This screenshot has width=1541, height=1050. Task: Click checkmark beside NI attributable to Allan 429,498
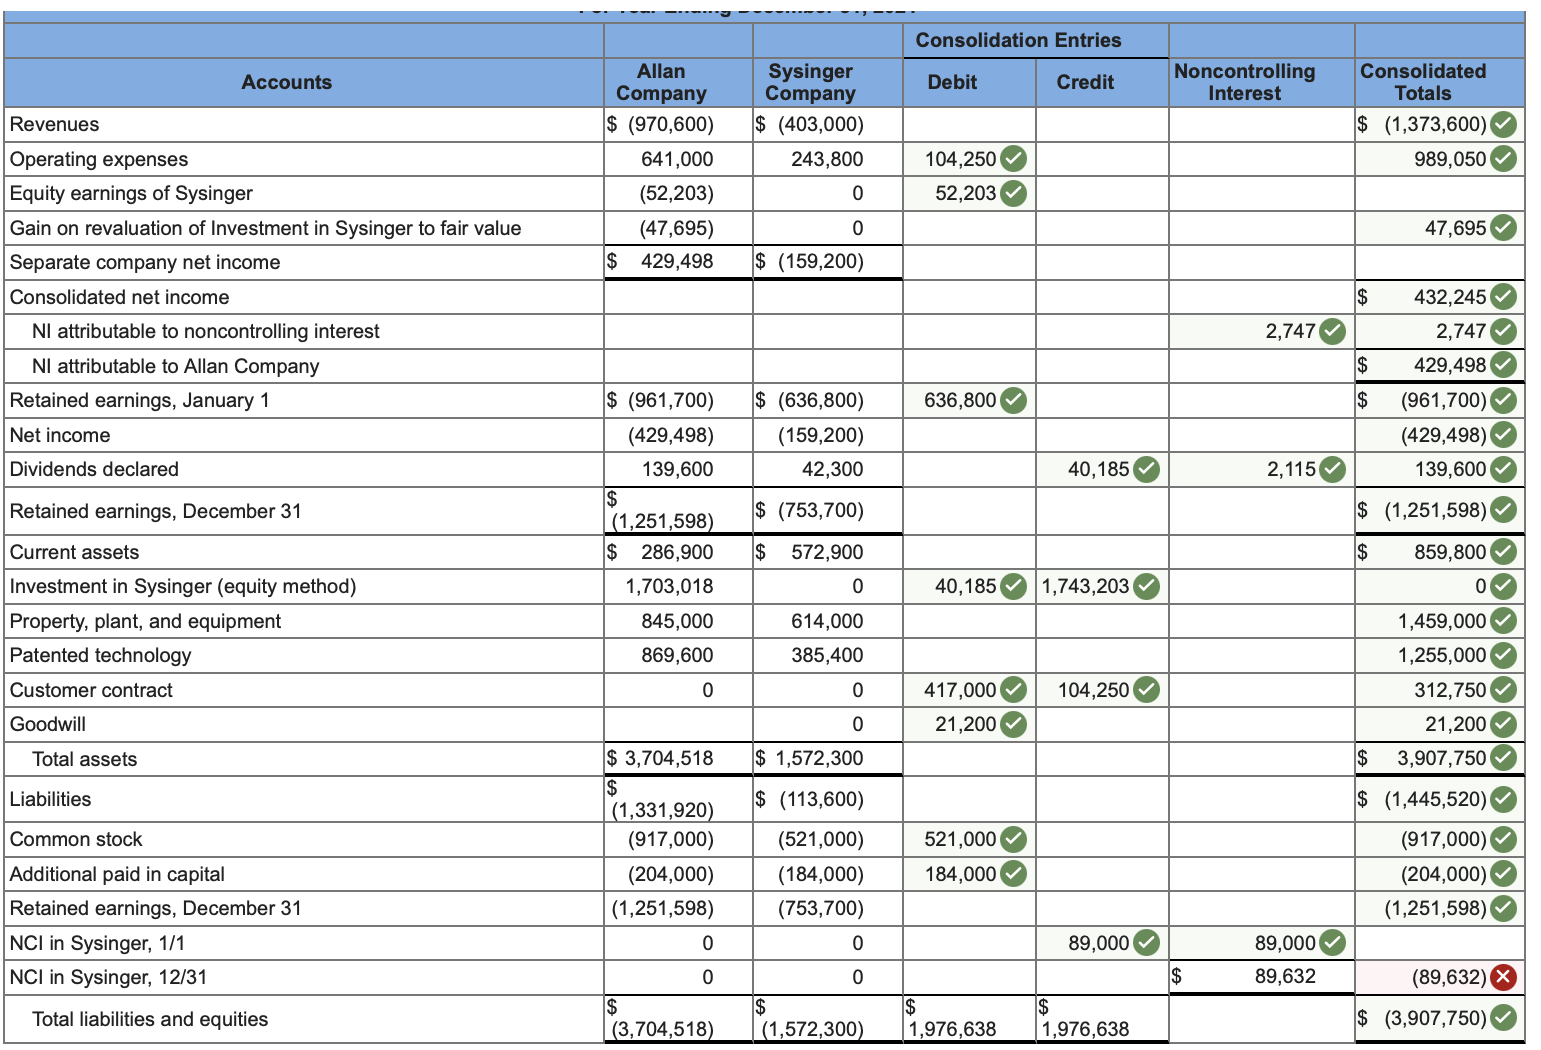tap(1503, 366)
